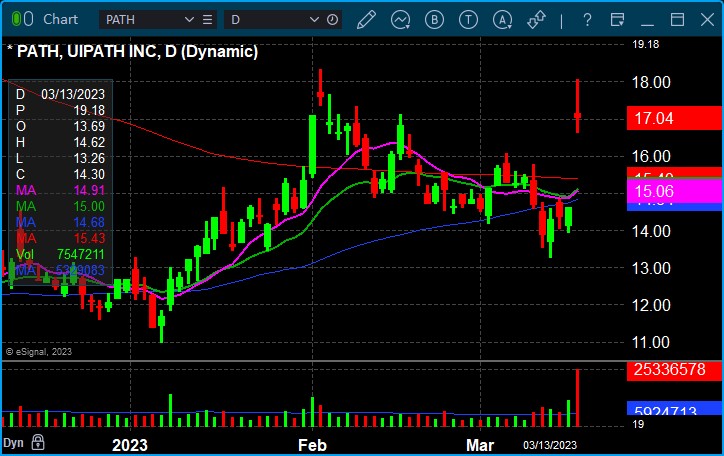The width and height of the screenshot is (724, 456).
Task: Click the magenta 15.06 moving average marker
Action: point(674,191)
